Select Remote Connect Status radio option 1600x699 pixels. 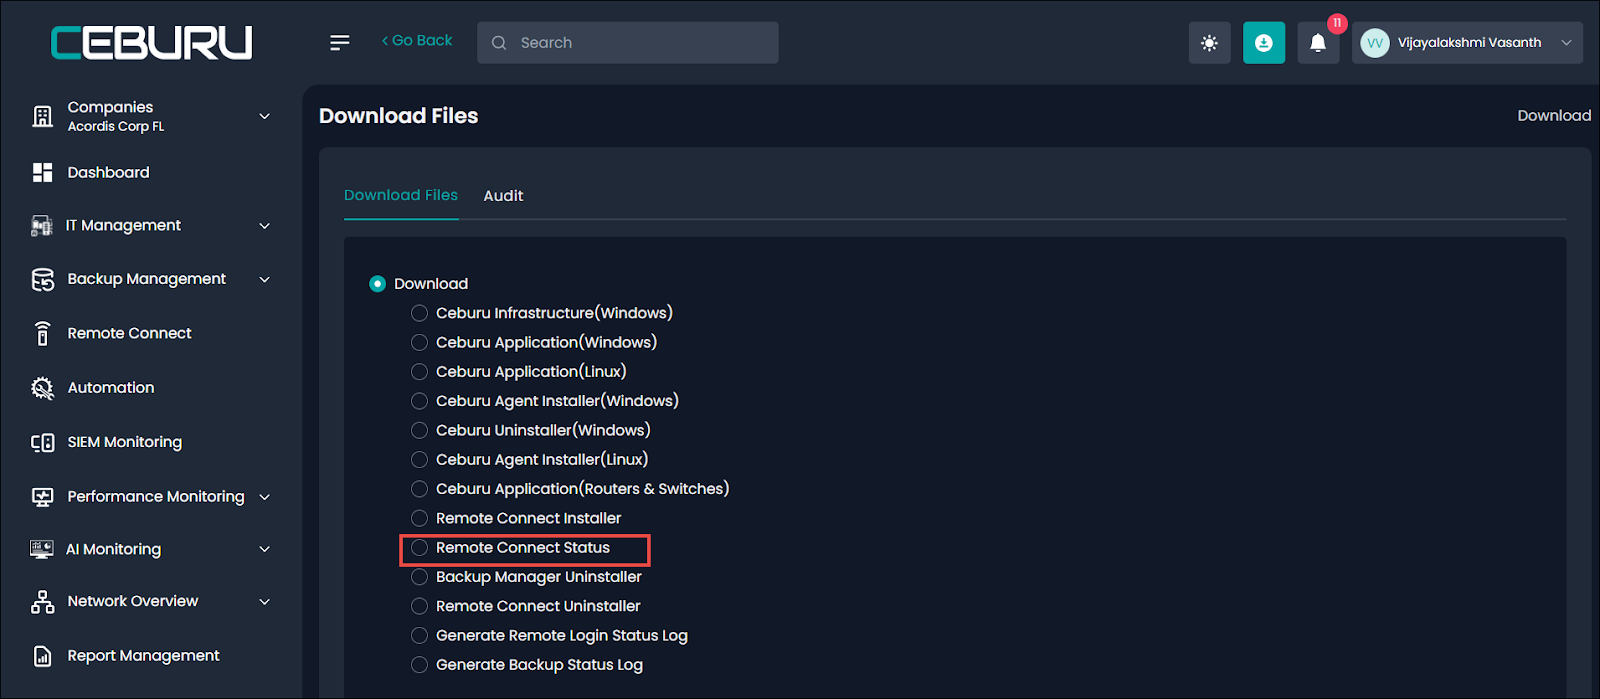tap(419, 548)
